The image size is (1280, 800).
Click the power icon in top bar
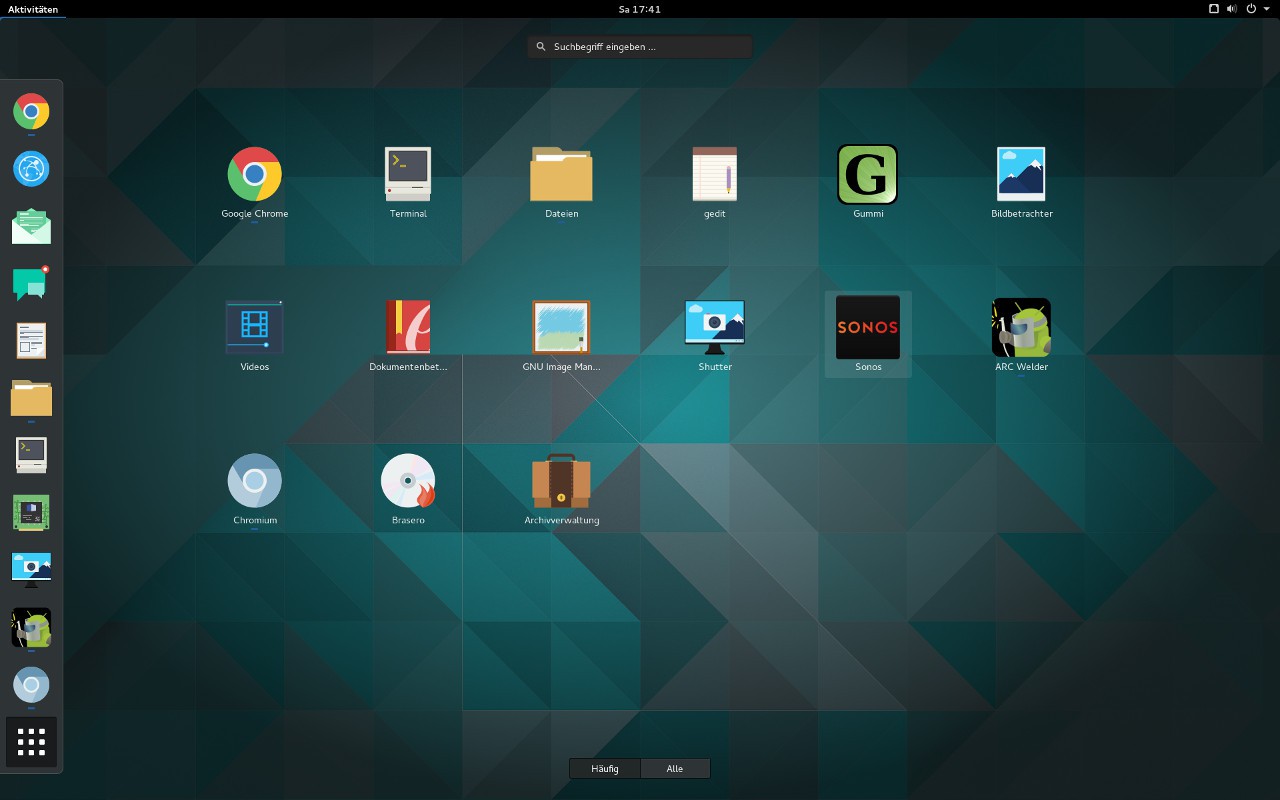tap(1251, 9)
